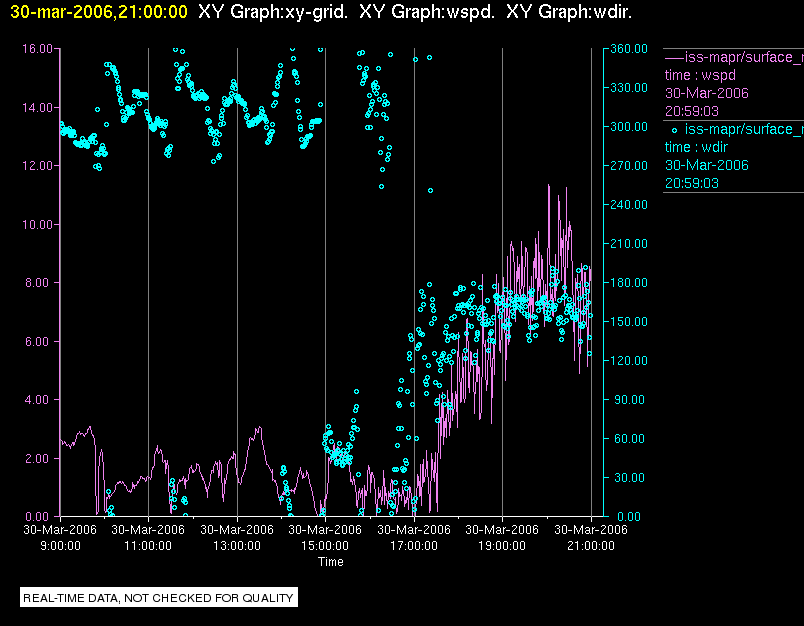Click the 21:00:00 x-axis tick label
Viewport: 804px width, 626px height.
[590, 546]
